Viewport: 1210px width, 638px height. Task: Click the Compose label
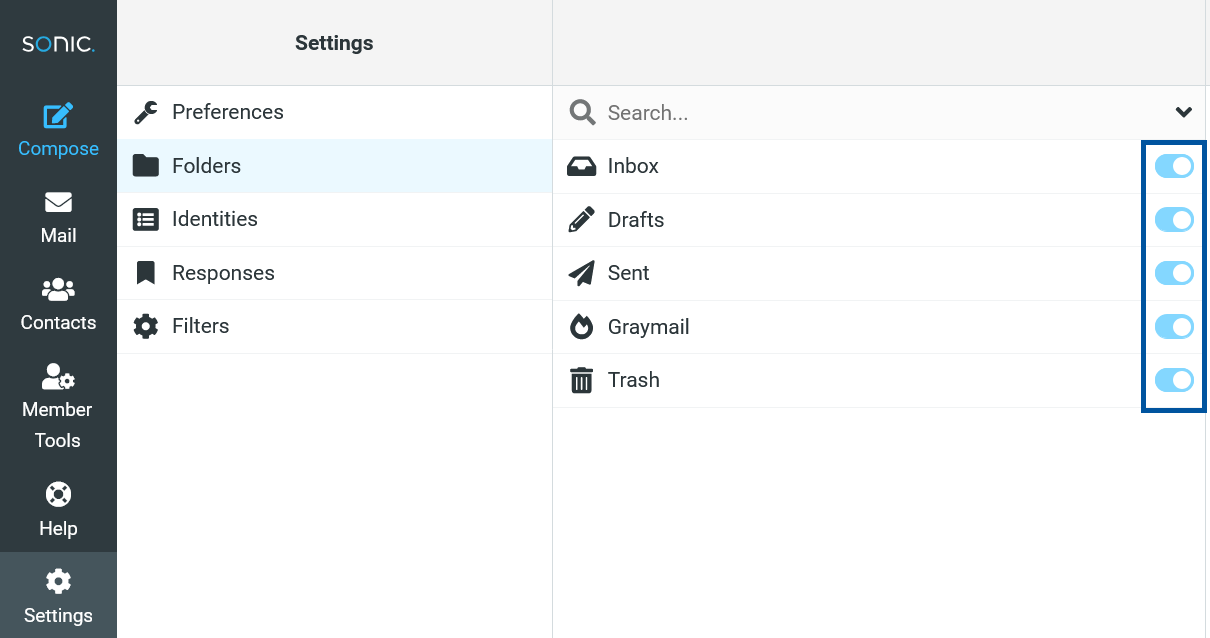[58, 149]
